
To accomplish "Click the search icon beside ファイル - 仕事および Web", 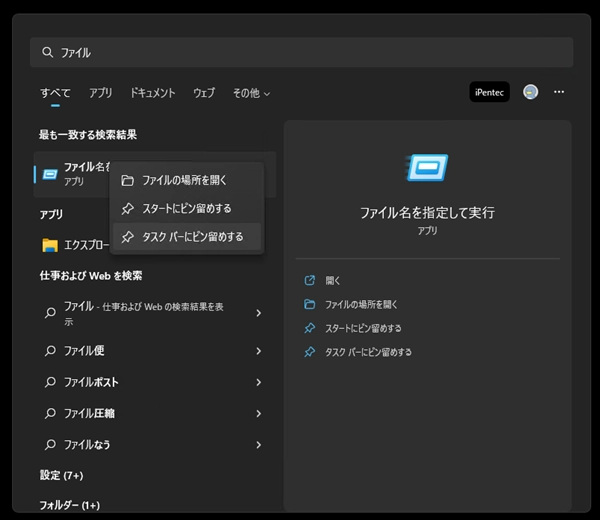I will pos(50,313).
